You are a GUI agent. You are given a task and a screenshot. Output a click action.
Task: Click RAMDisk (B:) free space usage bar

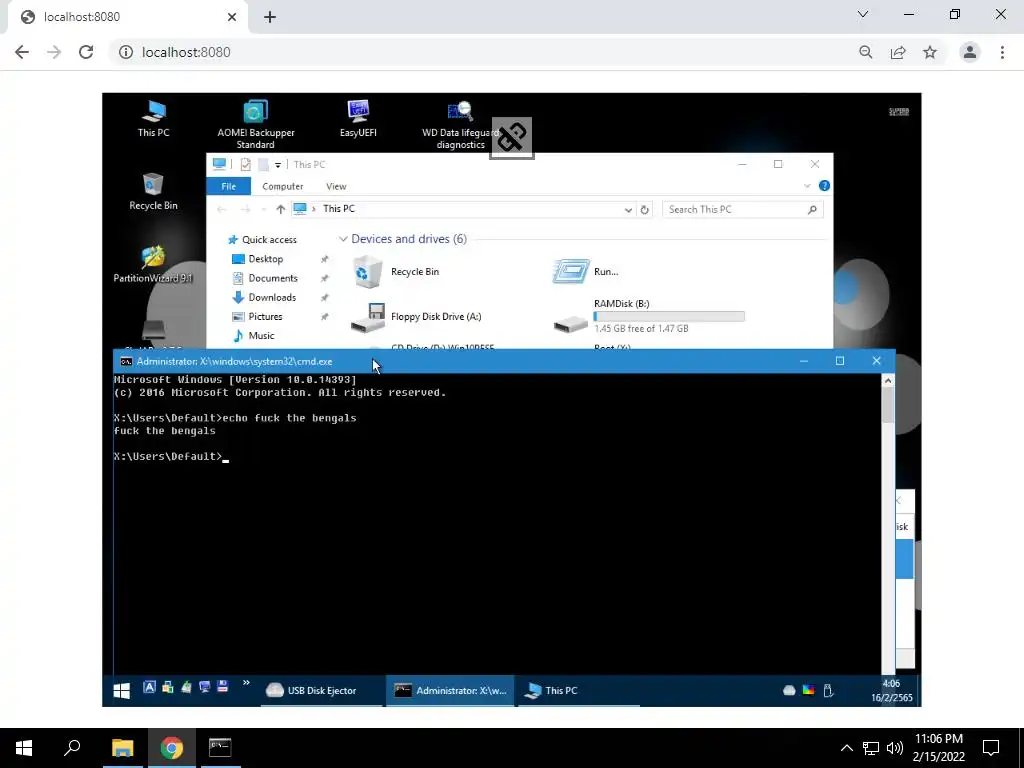[669, 317]
